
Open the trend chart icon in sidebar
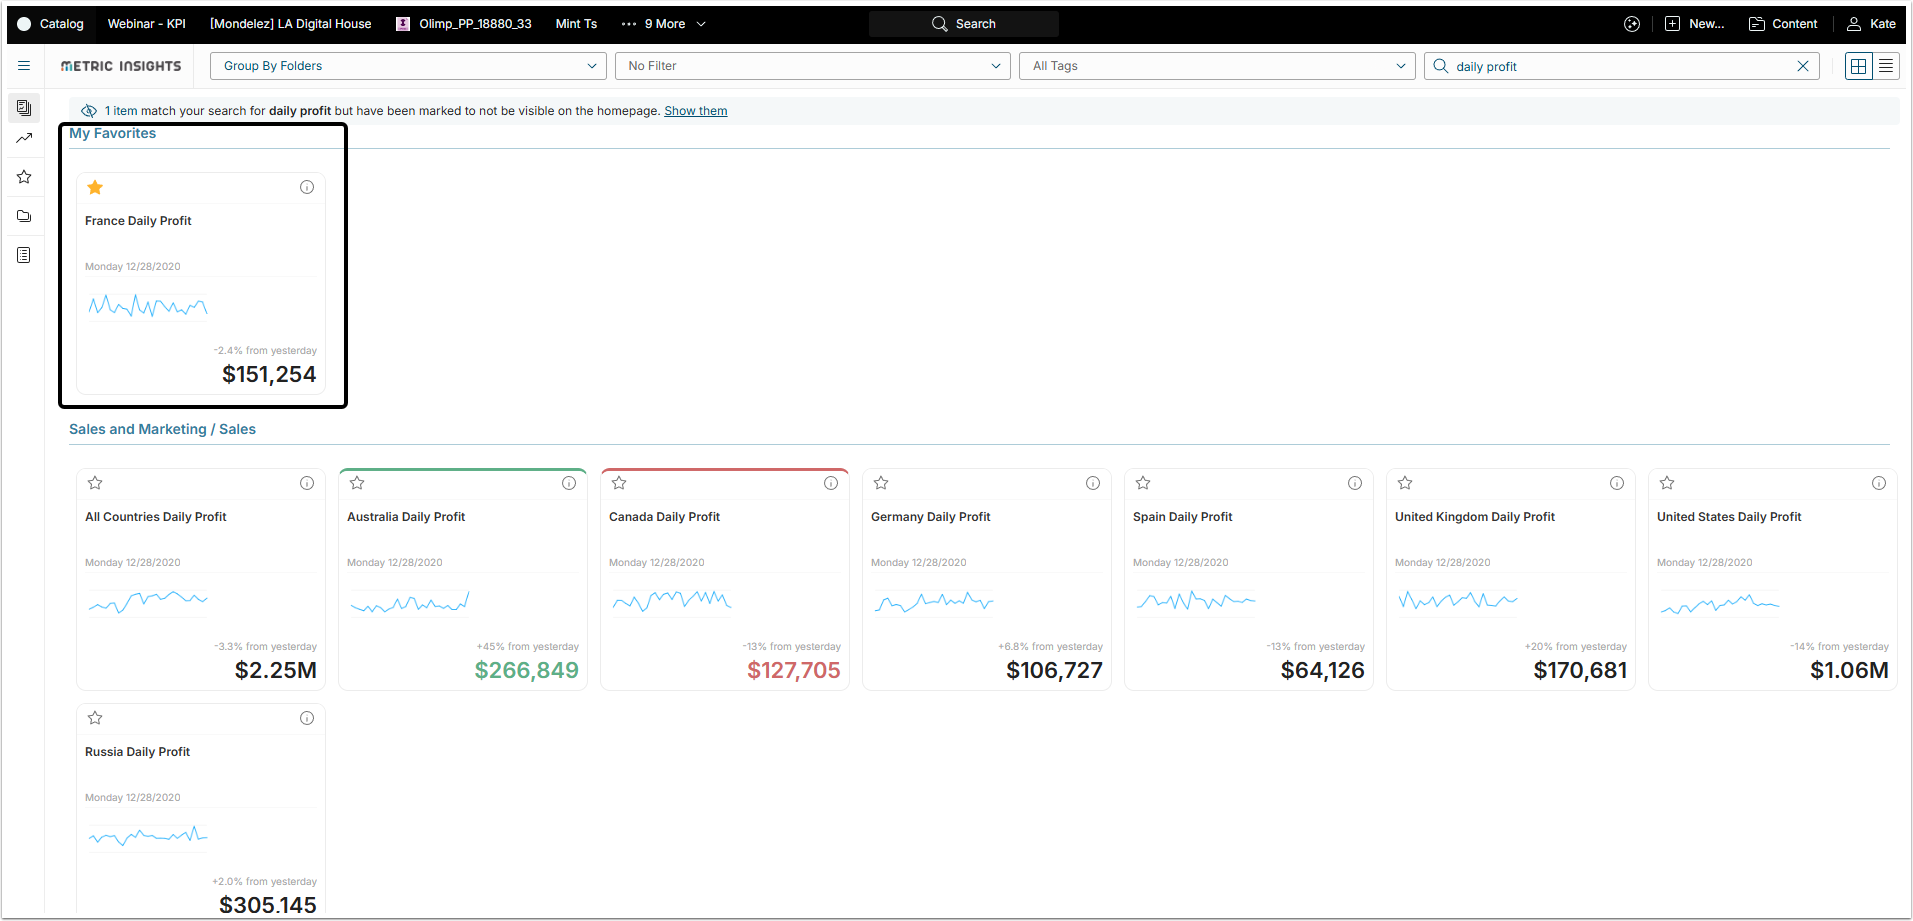(24, 138)
